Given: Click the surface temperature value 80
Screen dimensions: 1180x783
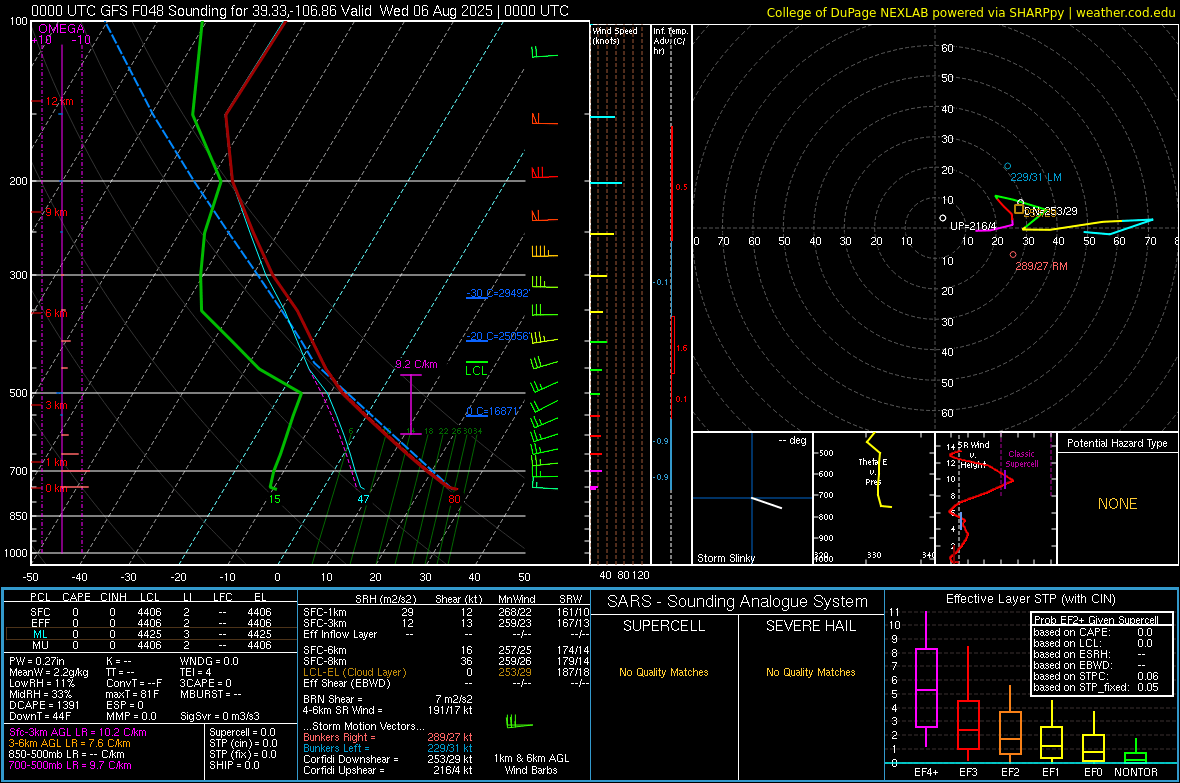Looking at the screenshot, I should tap(454, 499).
